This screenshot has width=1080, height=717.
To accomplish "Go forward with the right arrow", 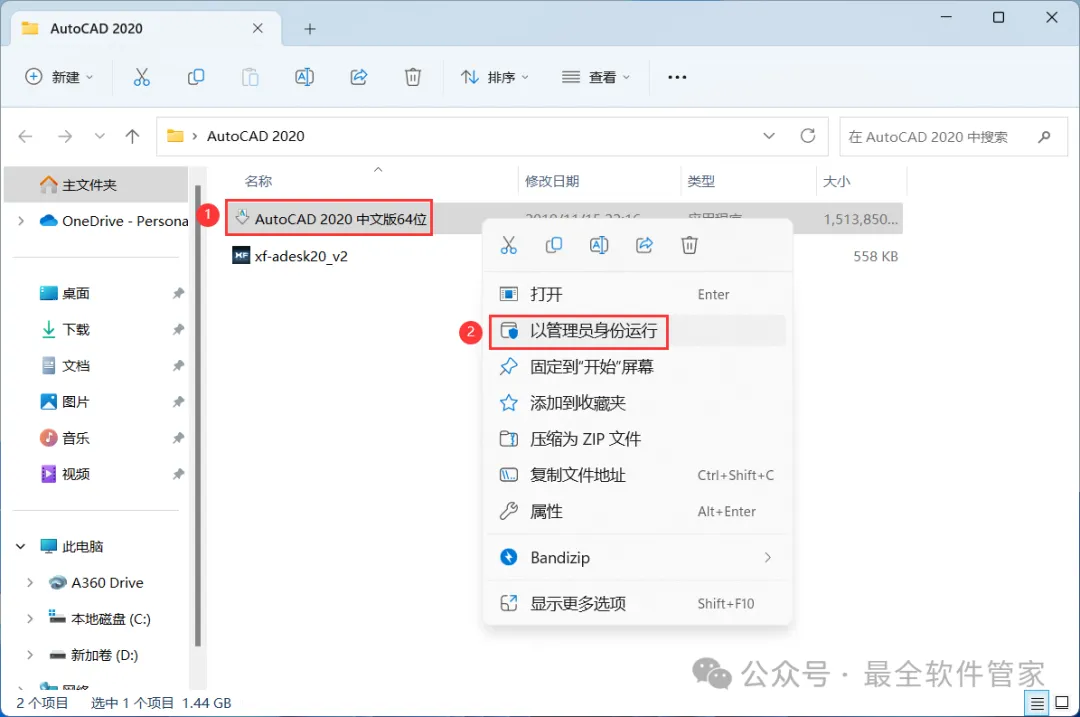I will coord(65,136).
